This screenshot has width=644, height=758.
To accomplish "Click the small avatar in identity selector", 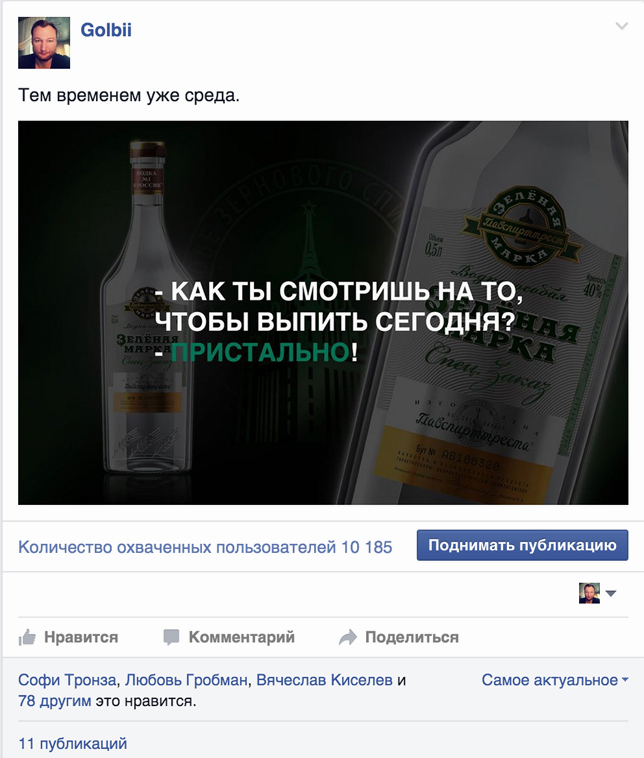I will (589, 593).
